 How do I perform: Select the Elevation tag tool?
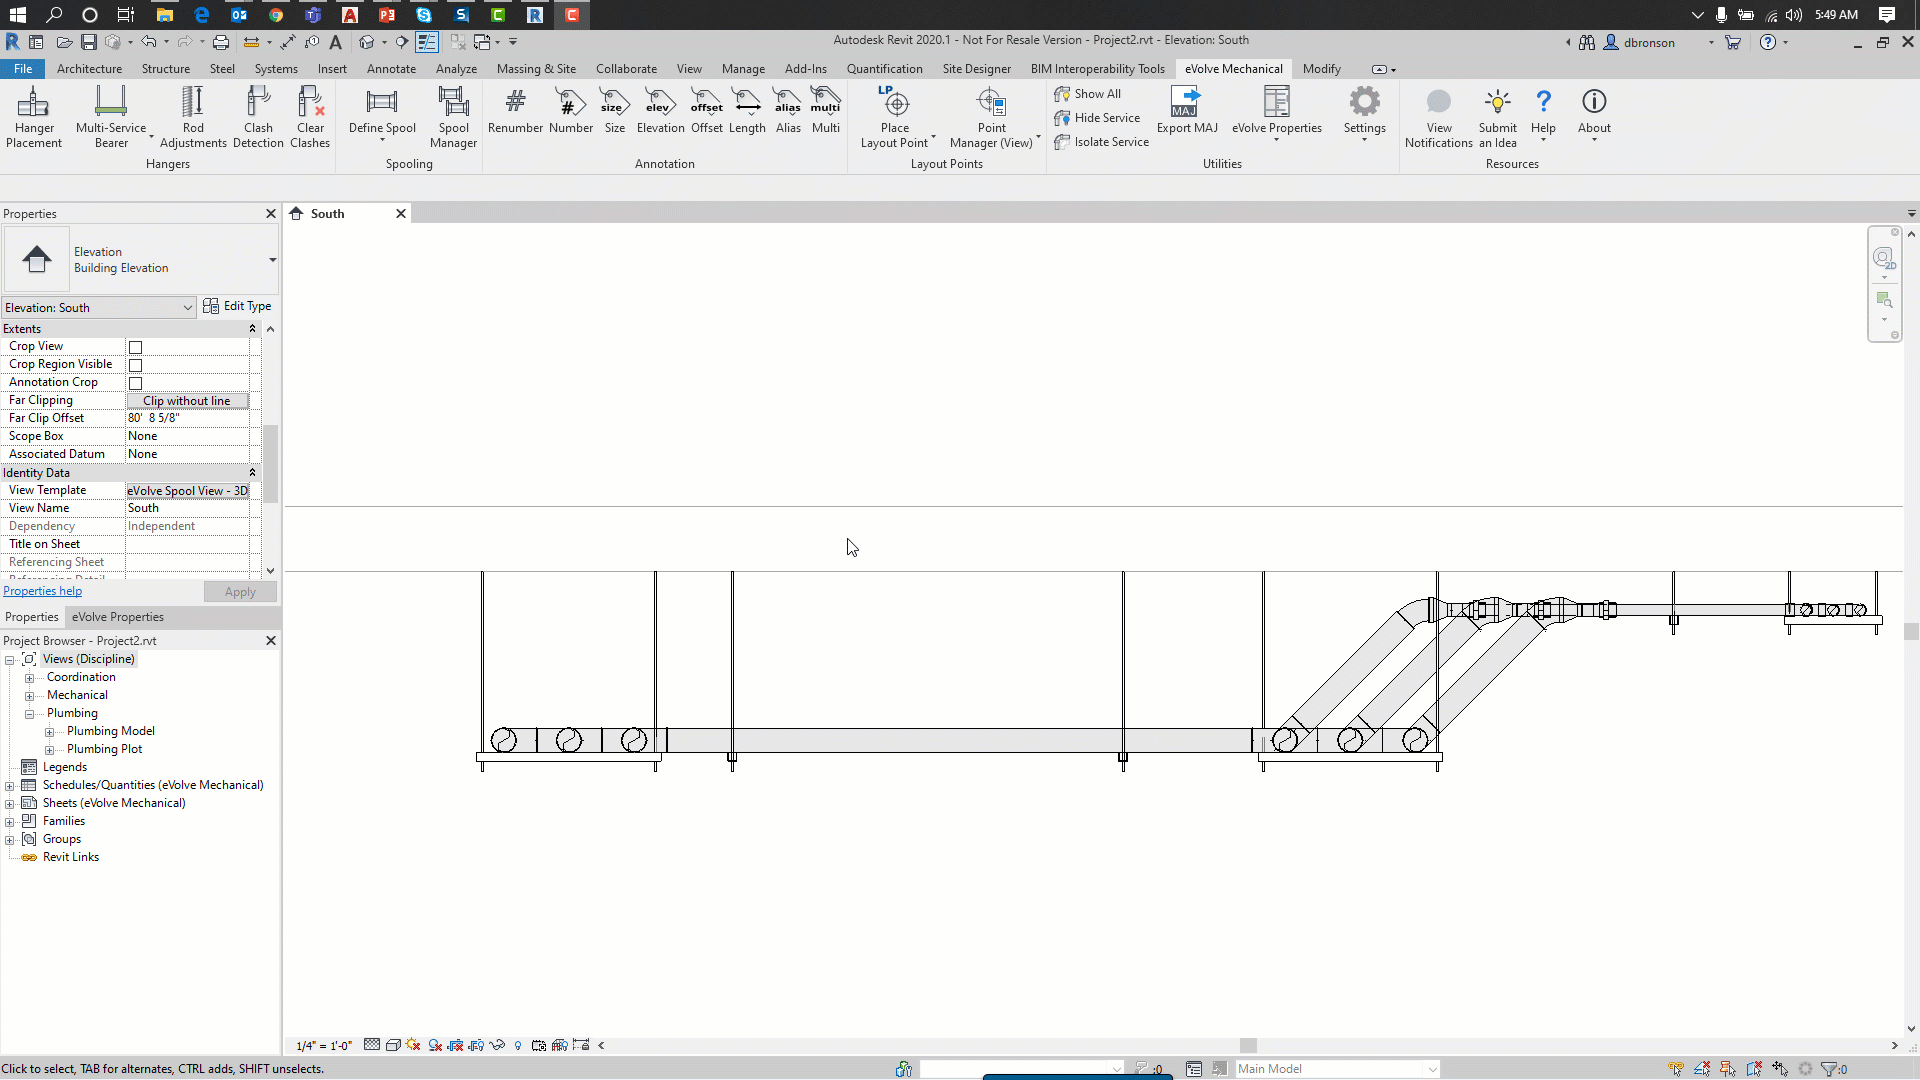(660, 110)
